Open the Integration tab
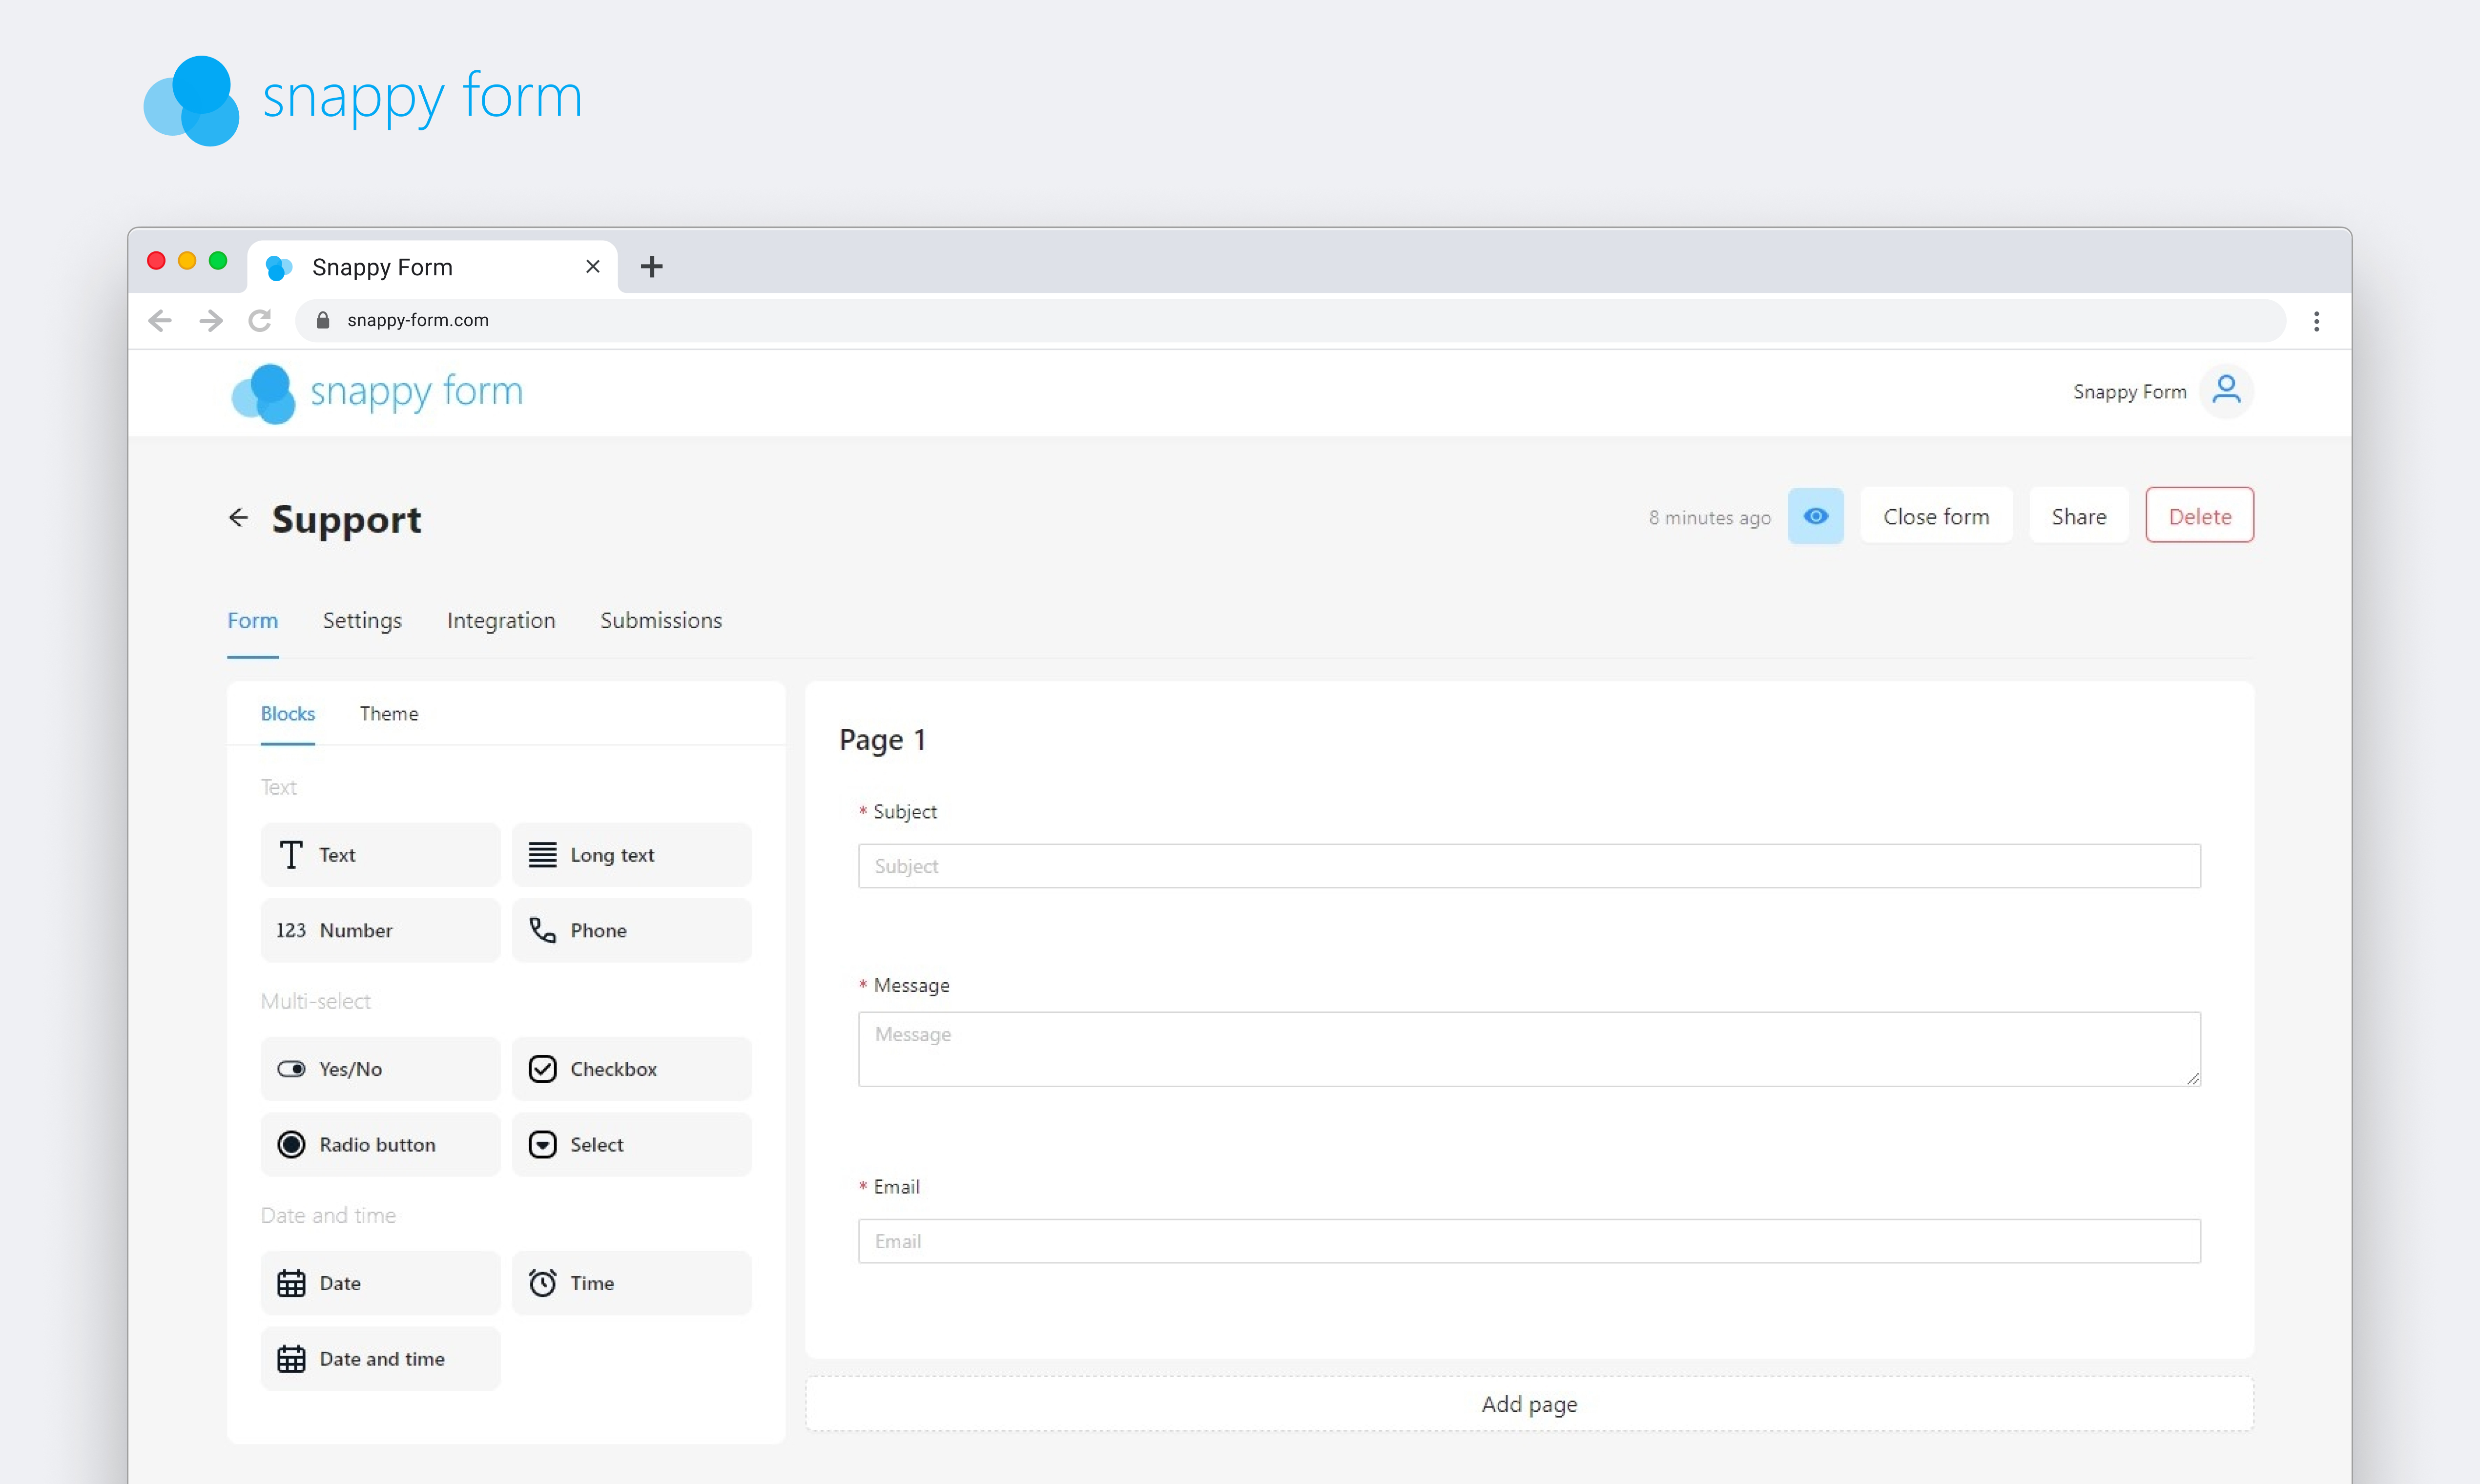 click(x=500, y=620)
